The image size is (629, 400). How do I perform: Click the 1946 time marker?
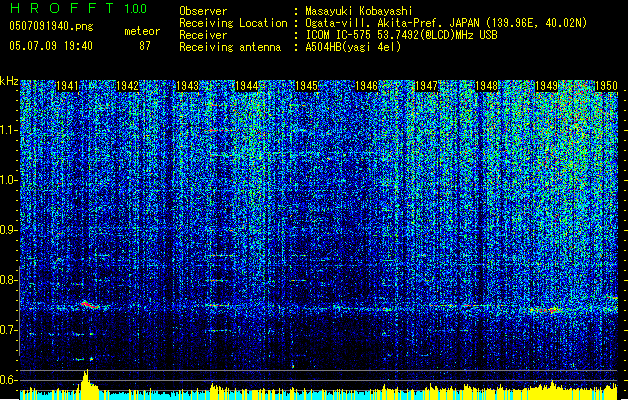tap(366, 86)
